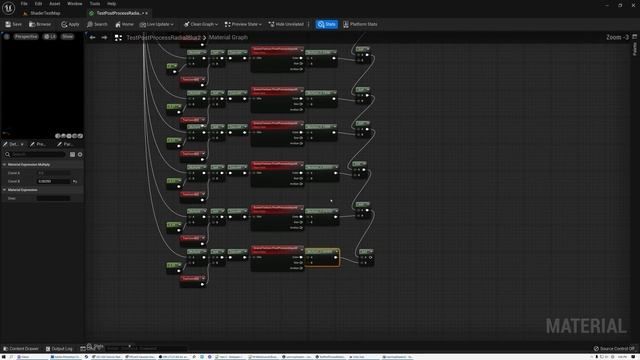Open the File menu
The width and height of the screenshot is (640, 360).
(x=24, y=4)
